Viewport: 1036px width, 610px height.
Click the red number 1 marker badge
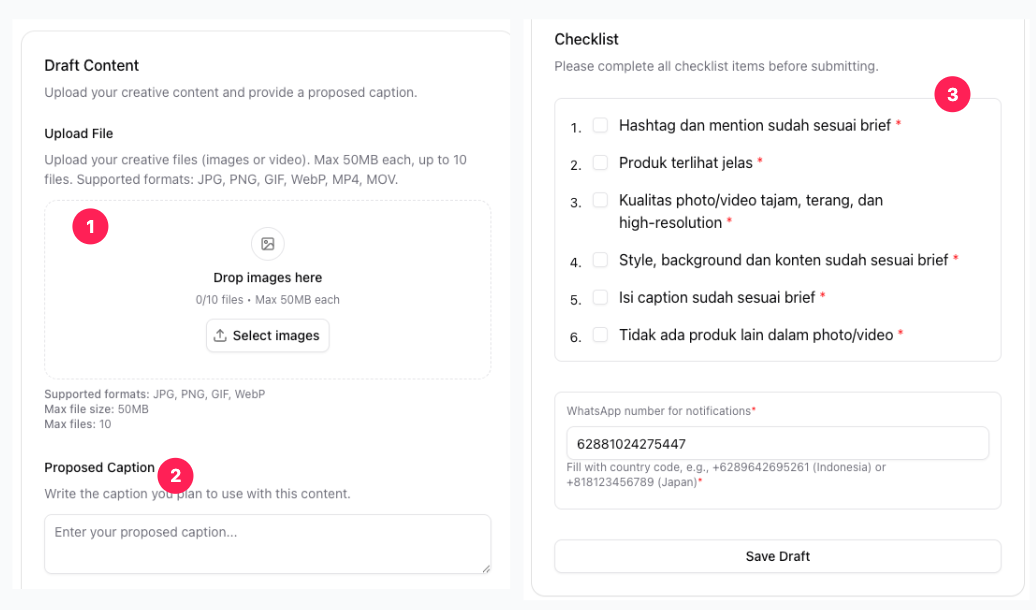tap(91, 227)
